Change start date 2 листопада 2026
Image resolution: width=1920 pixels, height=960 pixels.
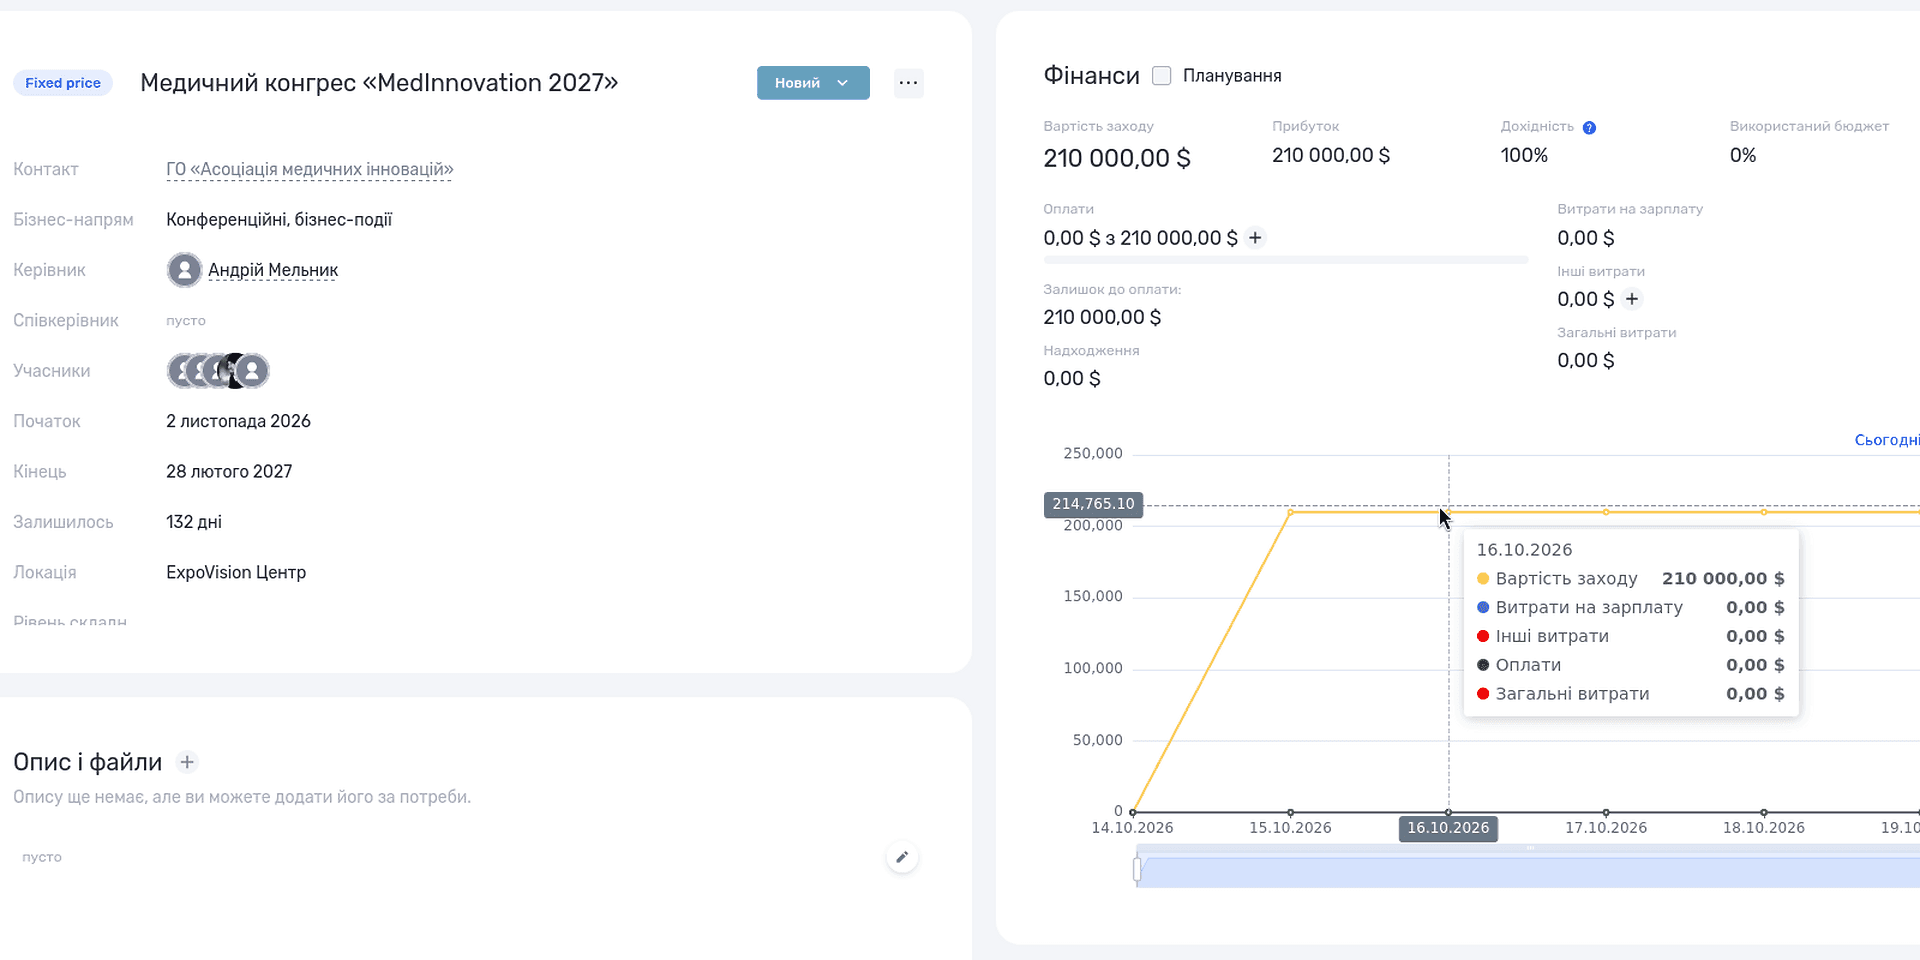(238, 421)
